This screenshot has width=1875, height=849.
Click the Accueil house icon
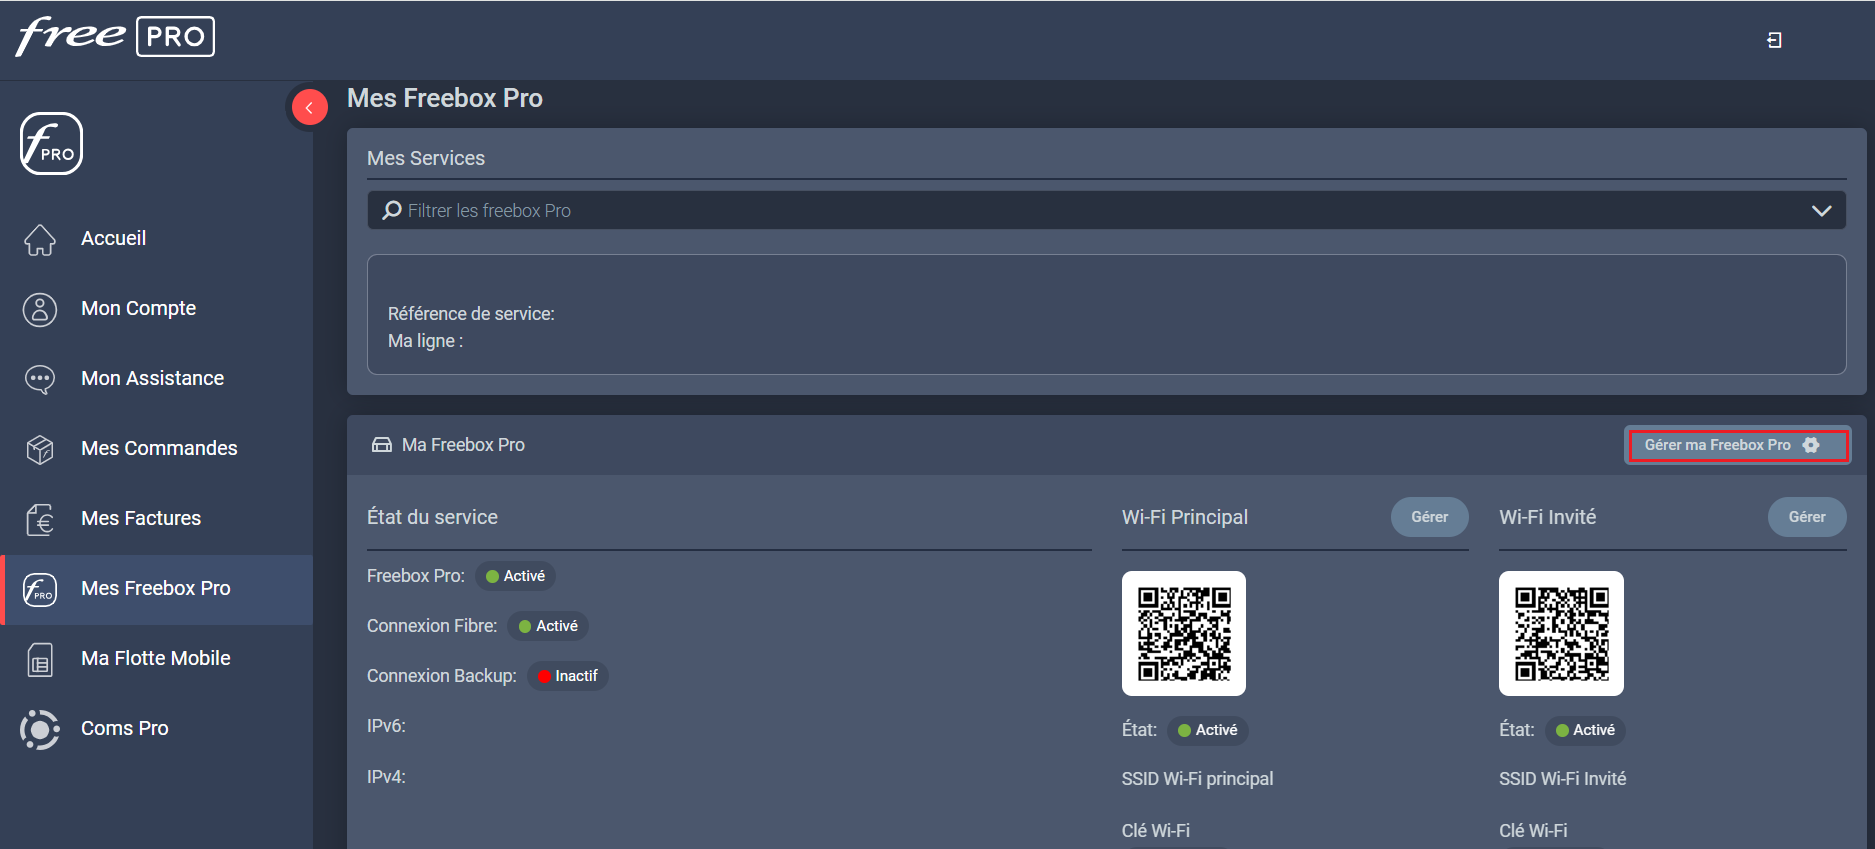pyautogui.click(x=40, y=239)
